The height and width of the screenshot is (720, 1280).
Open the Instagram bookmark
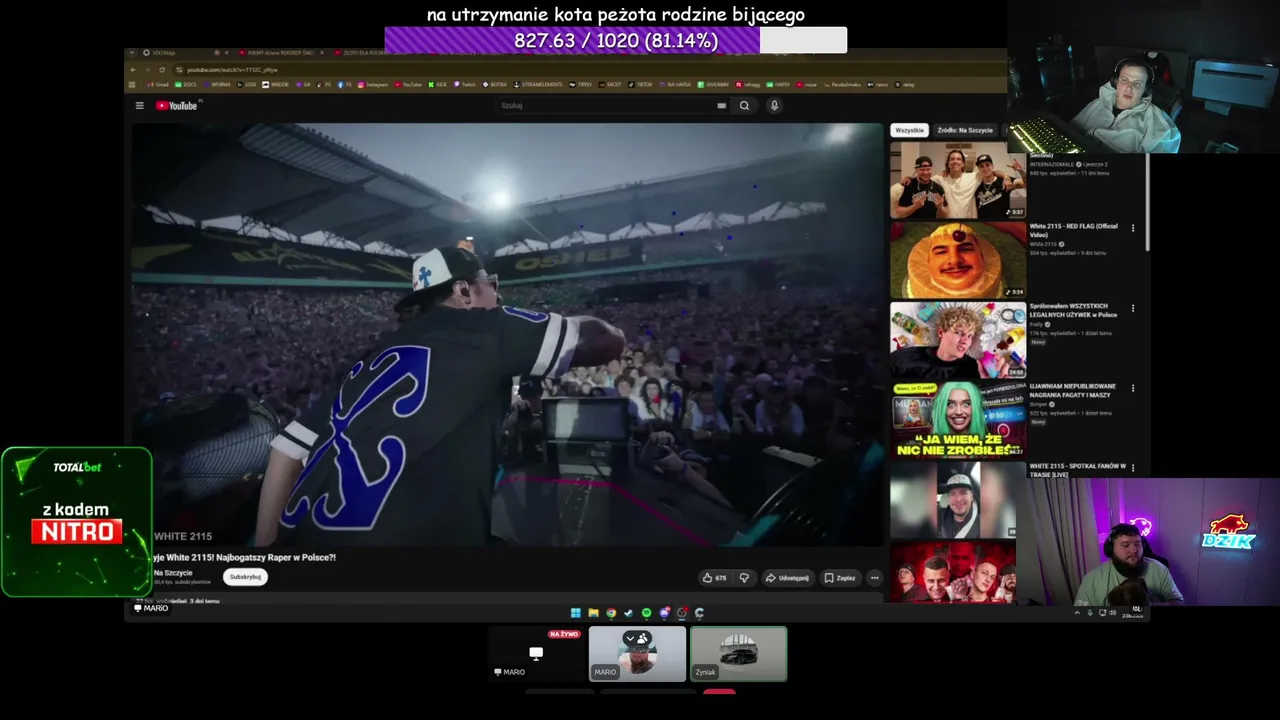point(373,85)
